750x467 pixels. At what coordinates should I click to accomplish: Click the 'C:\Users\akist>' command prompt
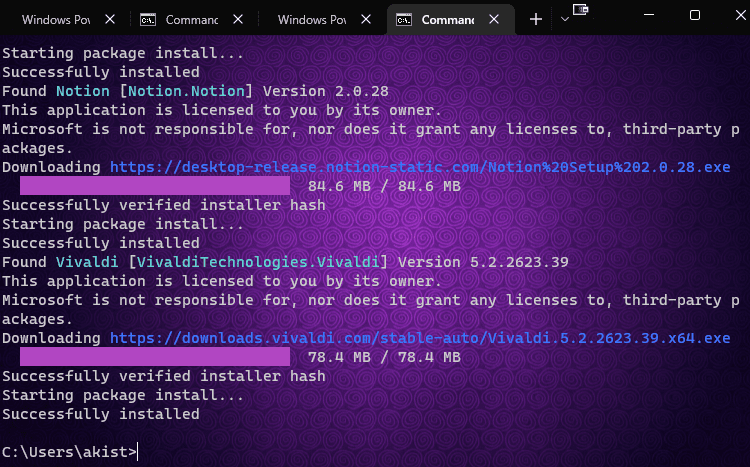69,452
